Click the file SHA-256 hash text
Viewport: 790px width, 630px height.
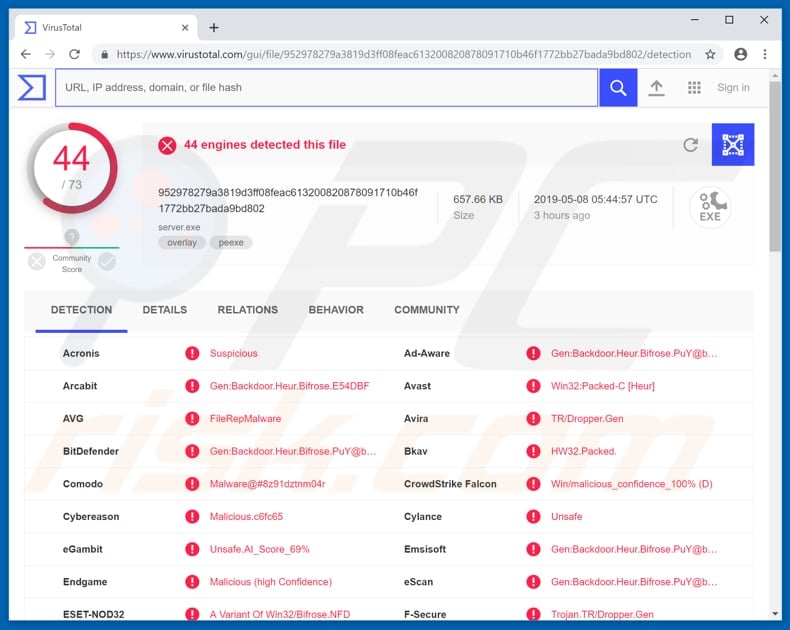click(x=288, y=200)
